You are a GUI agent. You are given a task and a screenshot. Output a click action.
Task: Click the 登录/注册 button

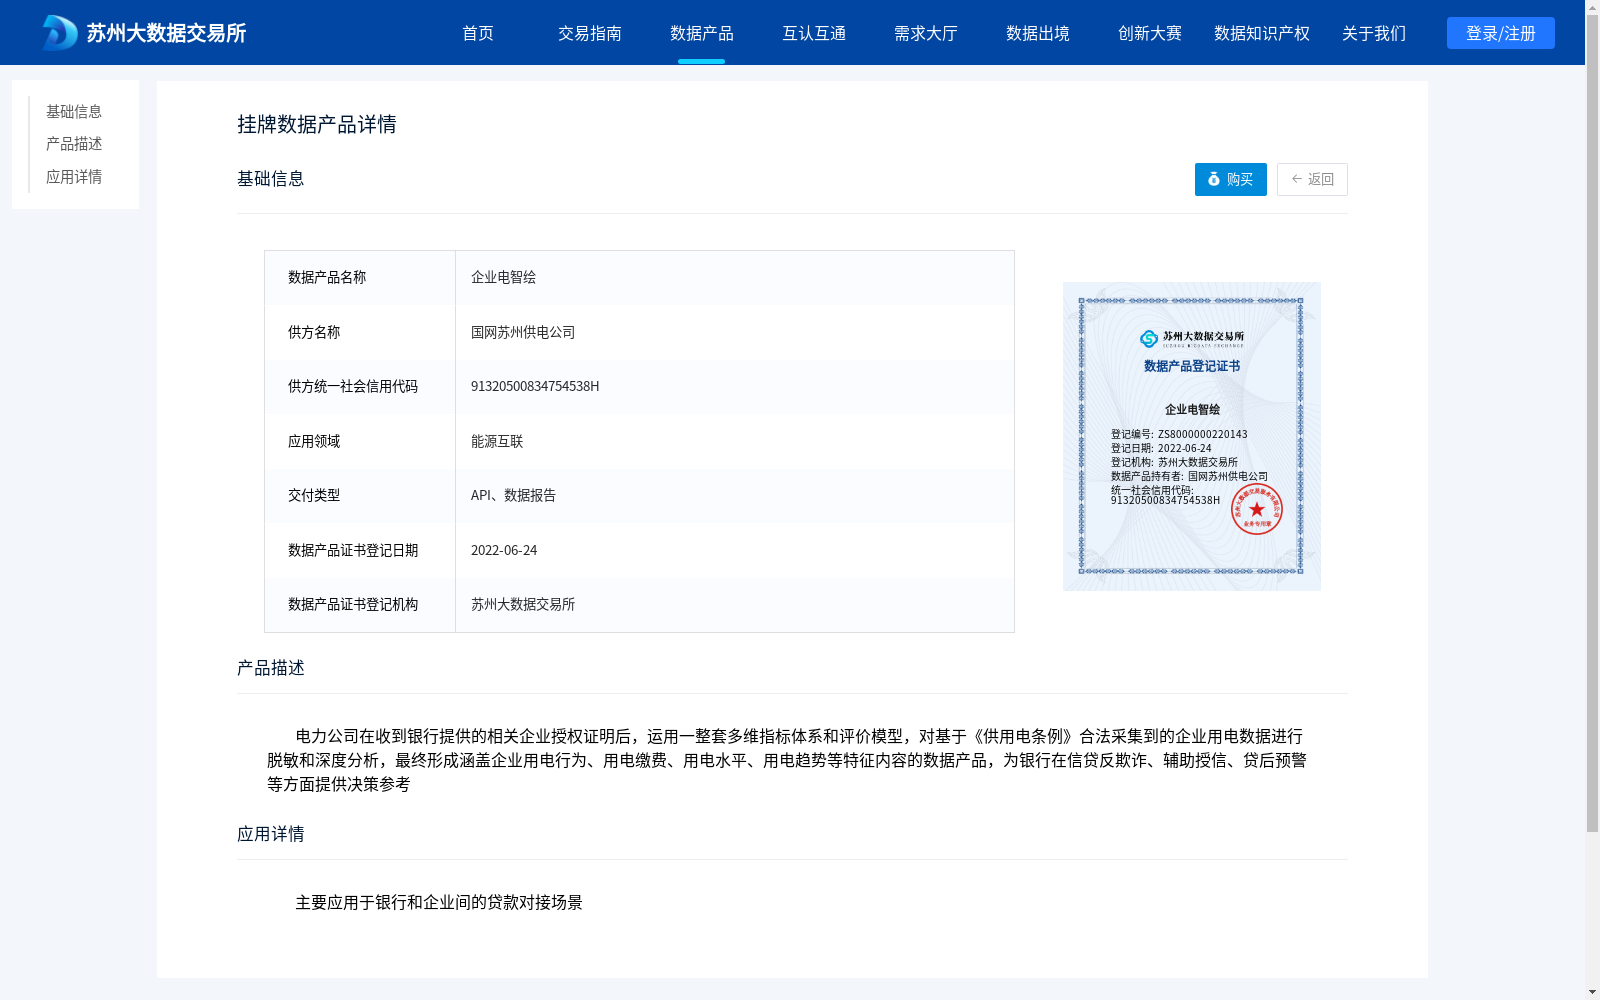pos(1501,33)
